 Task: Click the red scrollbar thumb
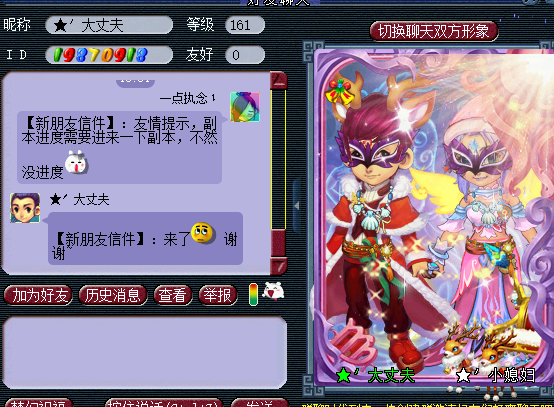tap(278, 242)
